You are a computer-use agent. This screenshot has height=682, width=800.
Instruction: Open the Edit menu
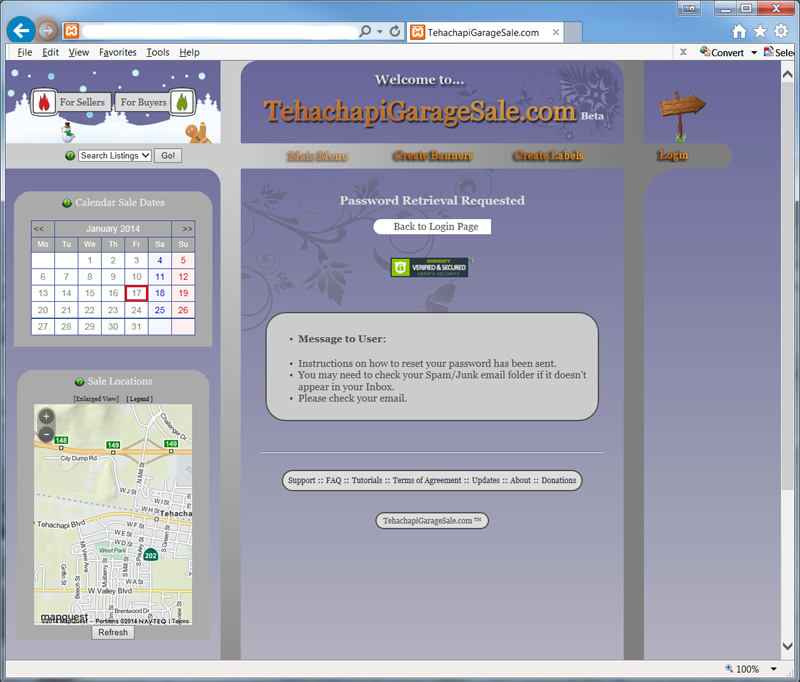[x=50, y=52]
